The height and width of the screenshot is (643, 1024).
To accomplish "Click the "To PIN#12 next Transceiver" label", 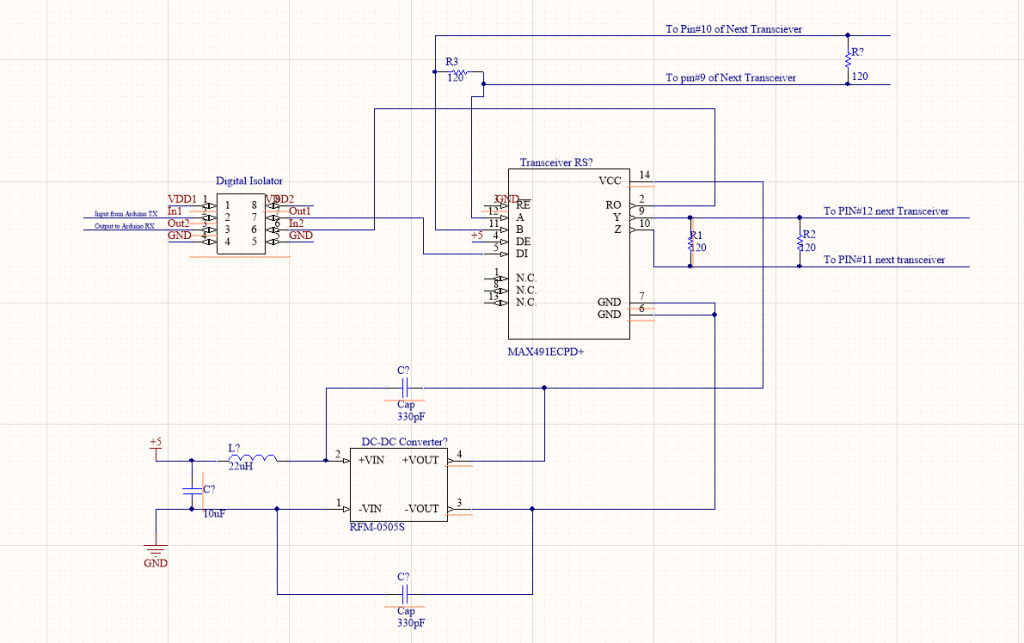I will (885, 212).
